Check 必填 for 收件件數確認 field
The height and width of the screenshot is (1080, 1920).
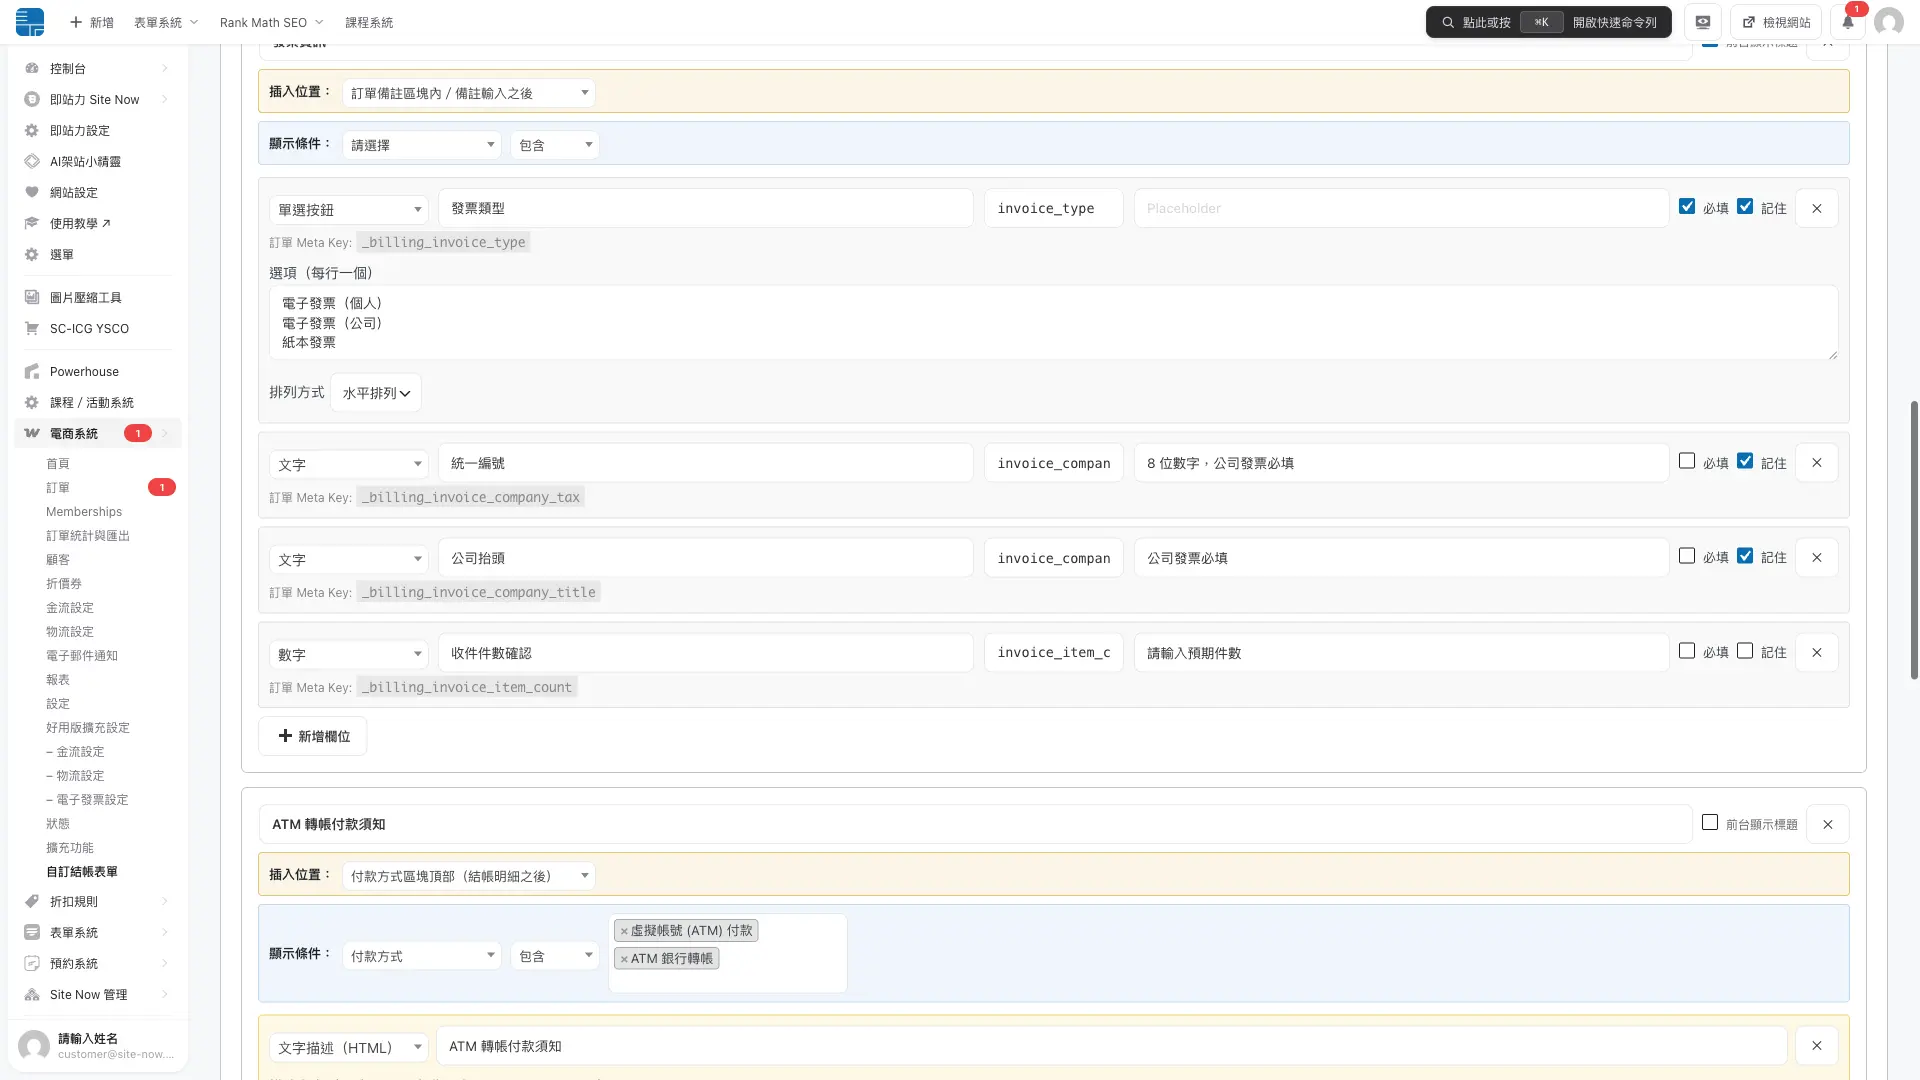click(1687, 651)
